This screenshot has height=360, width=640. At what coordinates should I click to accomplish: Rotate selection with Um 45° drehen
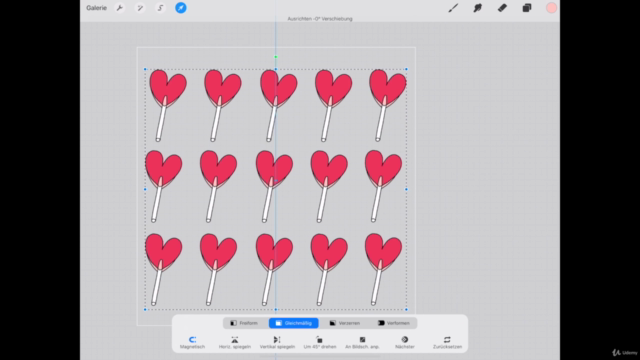pyautogui.click(x=320, y=342)
